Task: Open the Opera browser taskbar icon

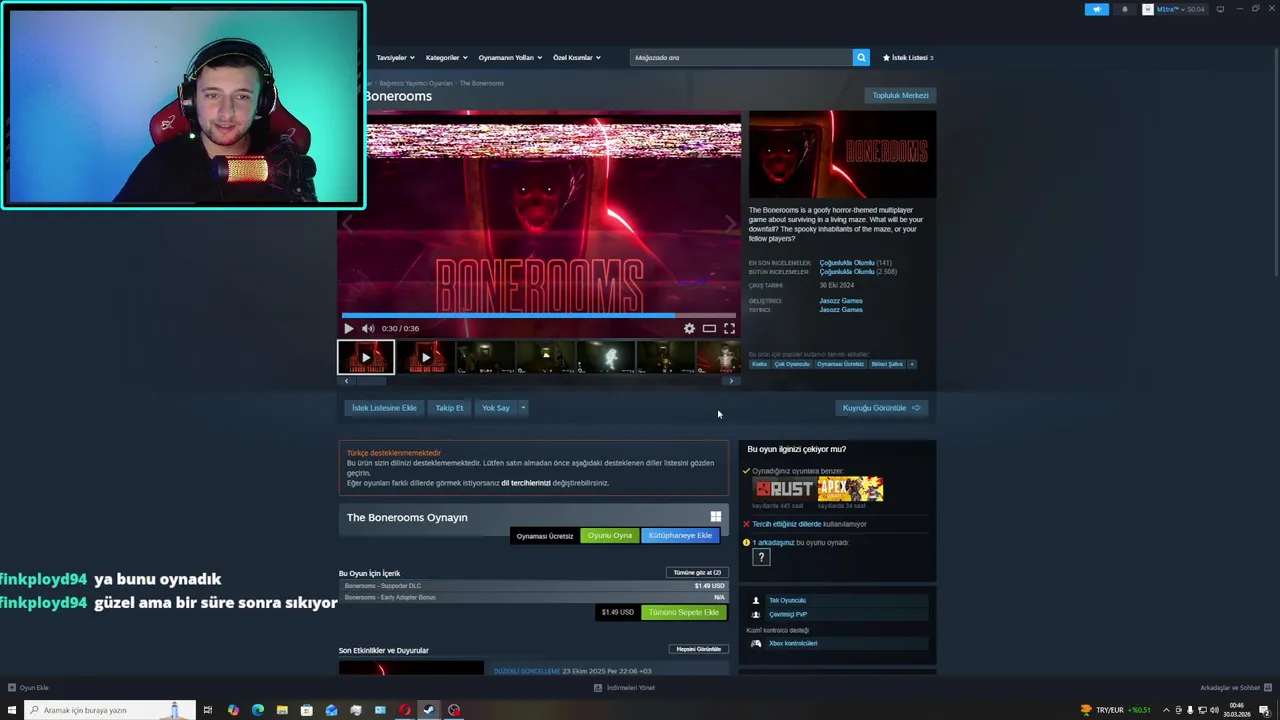Action: coord(405,710)
